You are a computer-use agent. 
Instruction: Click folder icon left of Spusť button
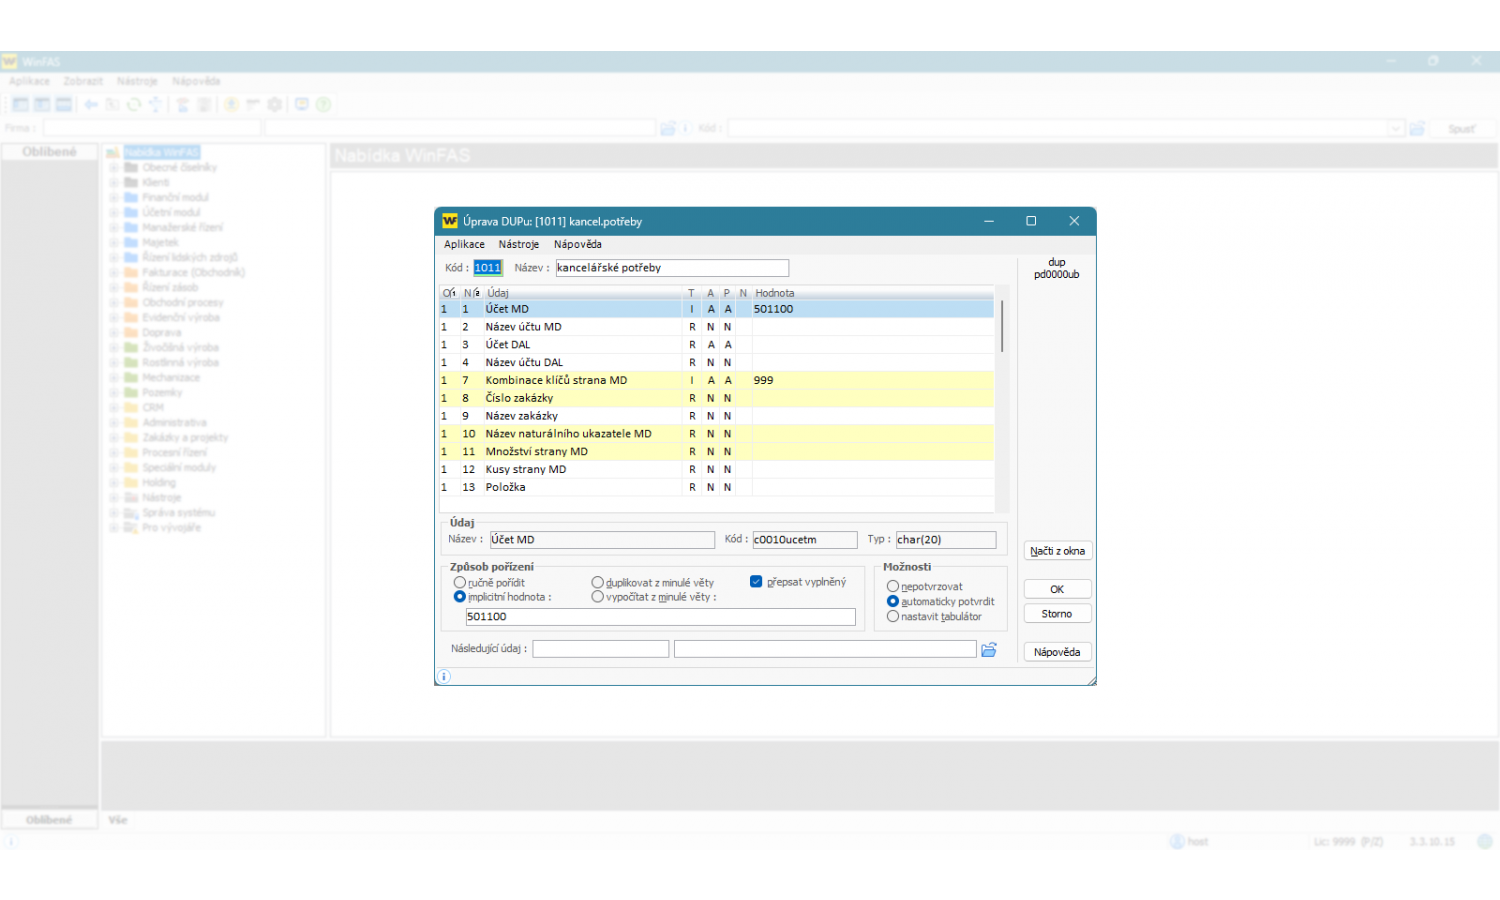point(1417,128)
